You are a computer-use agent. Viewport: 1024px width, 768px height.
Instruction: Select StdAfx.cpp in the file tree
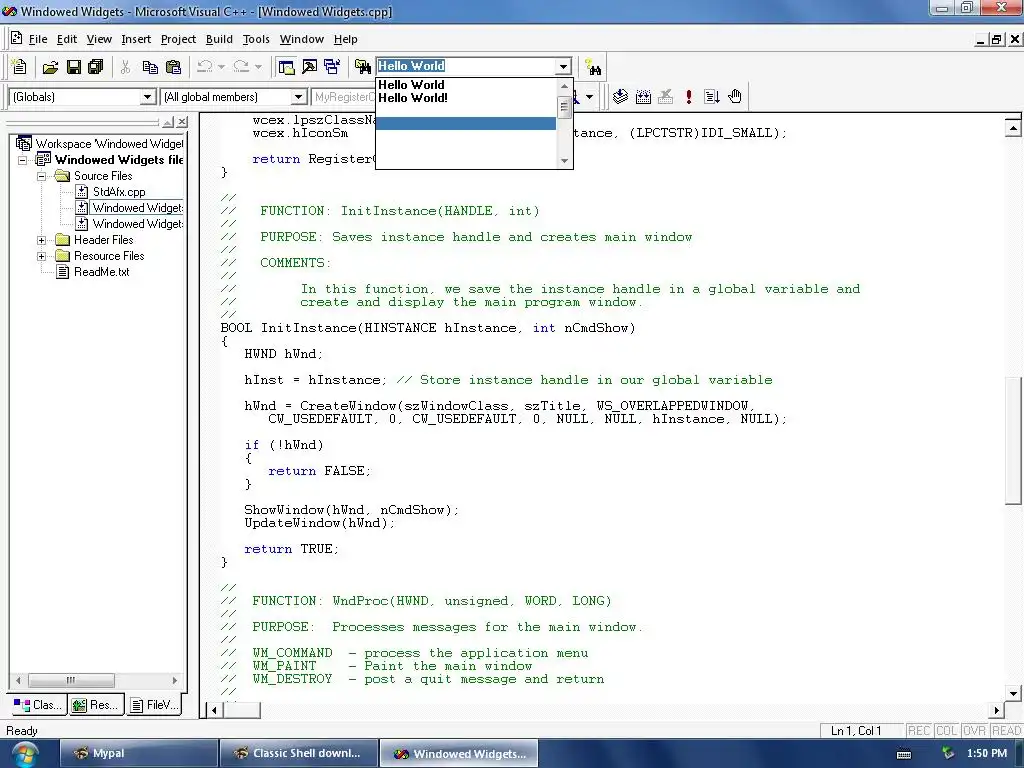pyautogui.click(x=119, y=192)
